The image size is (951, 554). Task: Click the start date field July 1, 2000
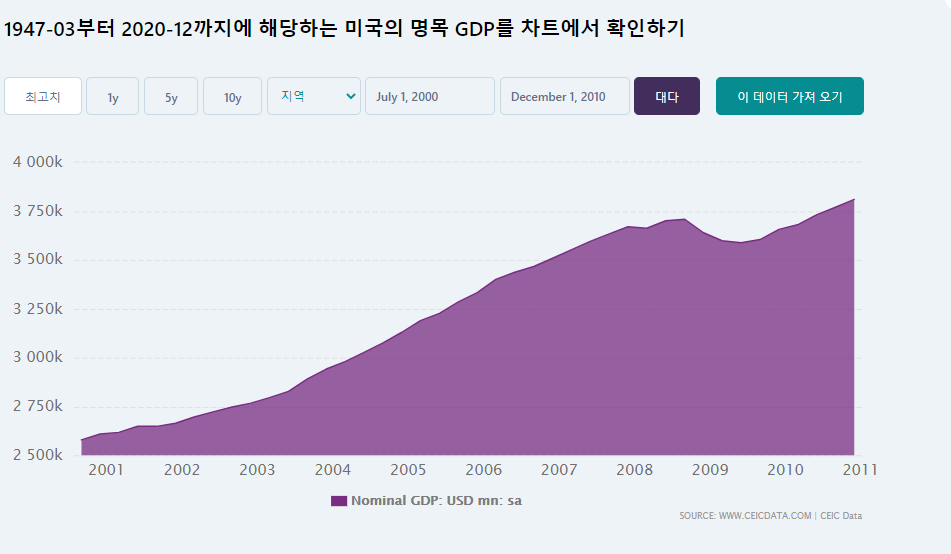coord(429,97)
